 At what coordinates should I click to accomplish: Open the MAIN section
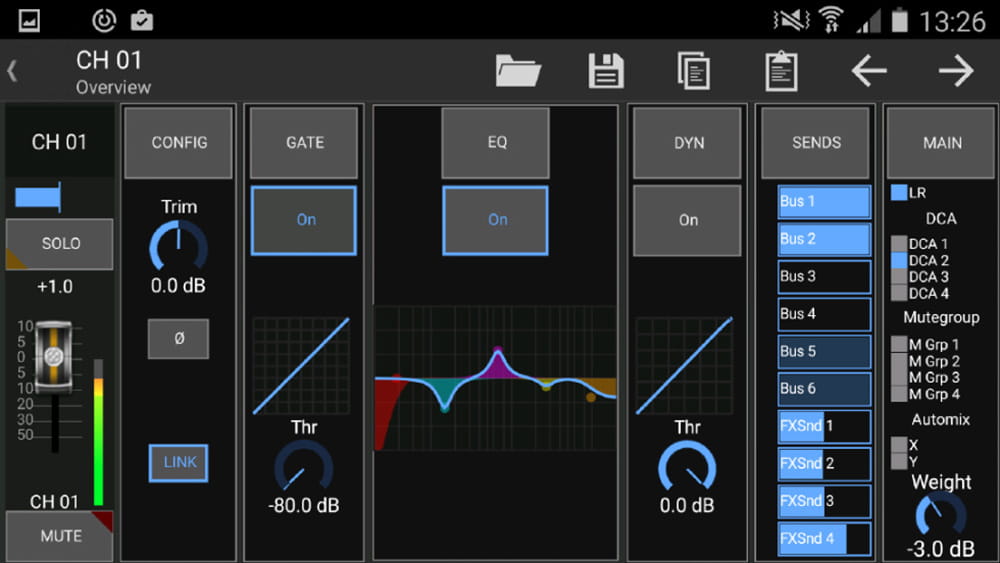[942, 143]
